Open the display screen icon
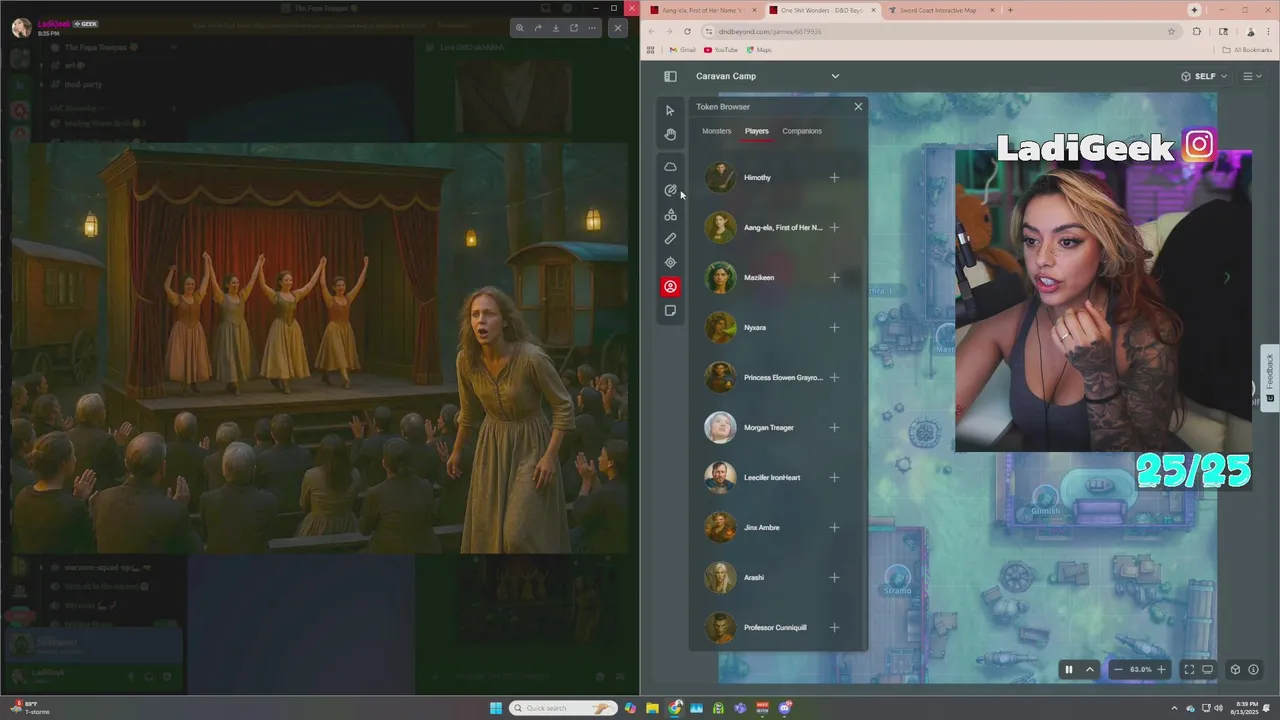 click(1208, 669)
